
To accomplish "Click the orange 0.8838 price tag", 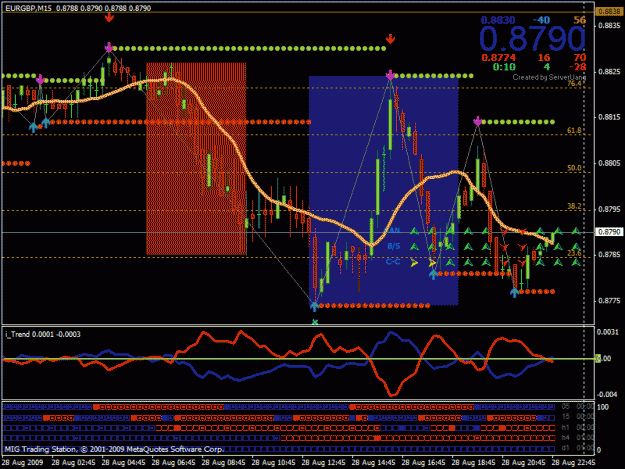I will [609, 12].
